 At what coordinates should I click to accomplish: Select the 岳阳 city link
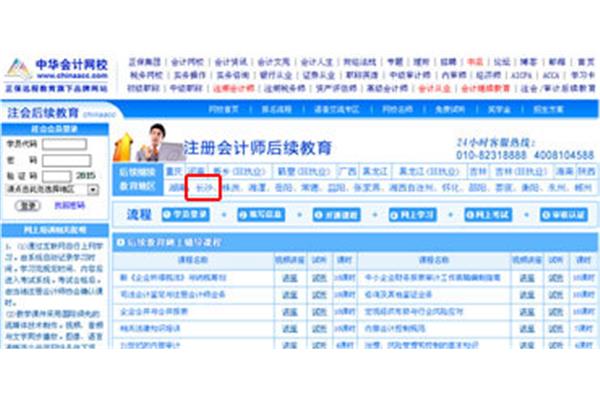(283, 188)
